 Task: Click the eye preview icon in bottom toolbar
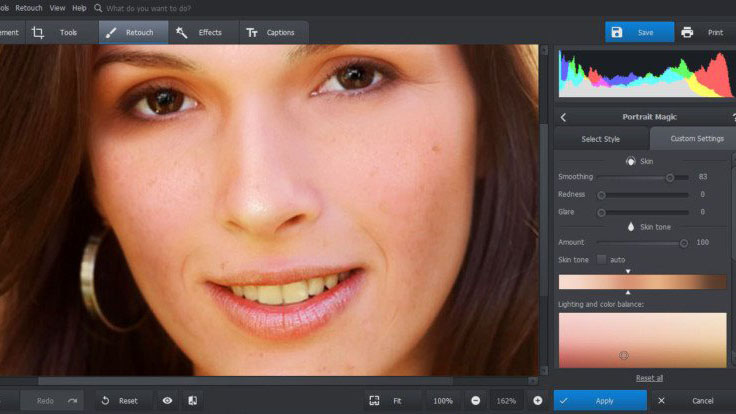167,400
